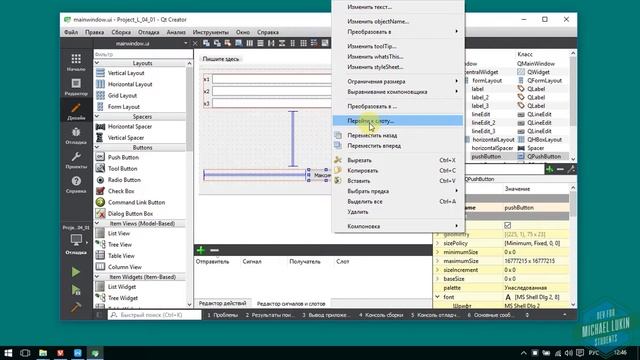
Task: Collapse the Spacers widget category
Action: pos(97,116)
